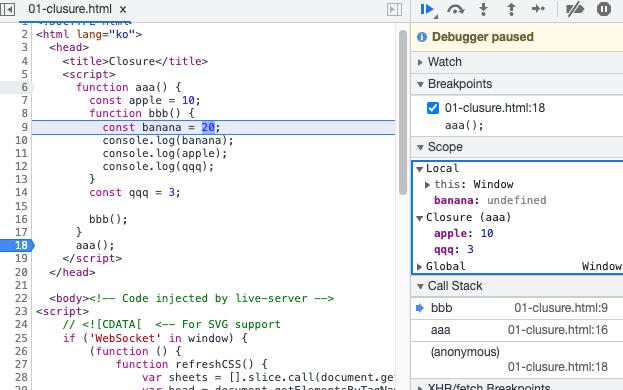Click 'function bbb() {' on line 8
The width and height of the screenshot is (623, 390).
141,114
